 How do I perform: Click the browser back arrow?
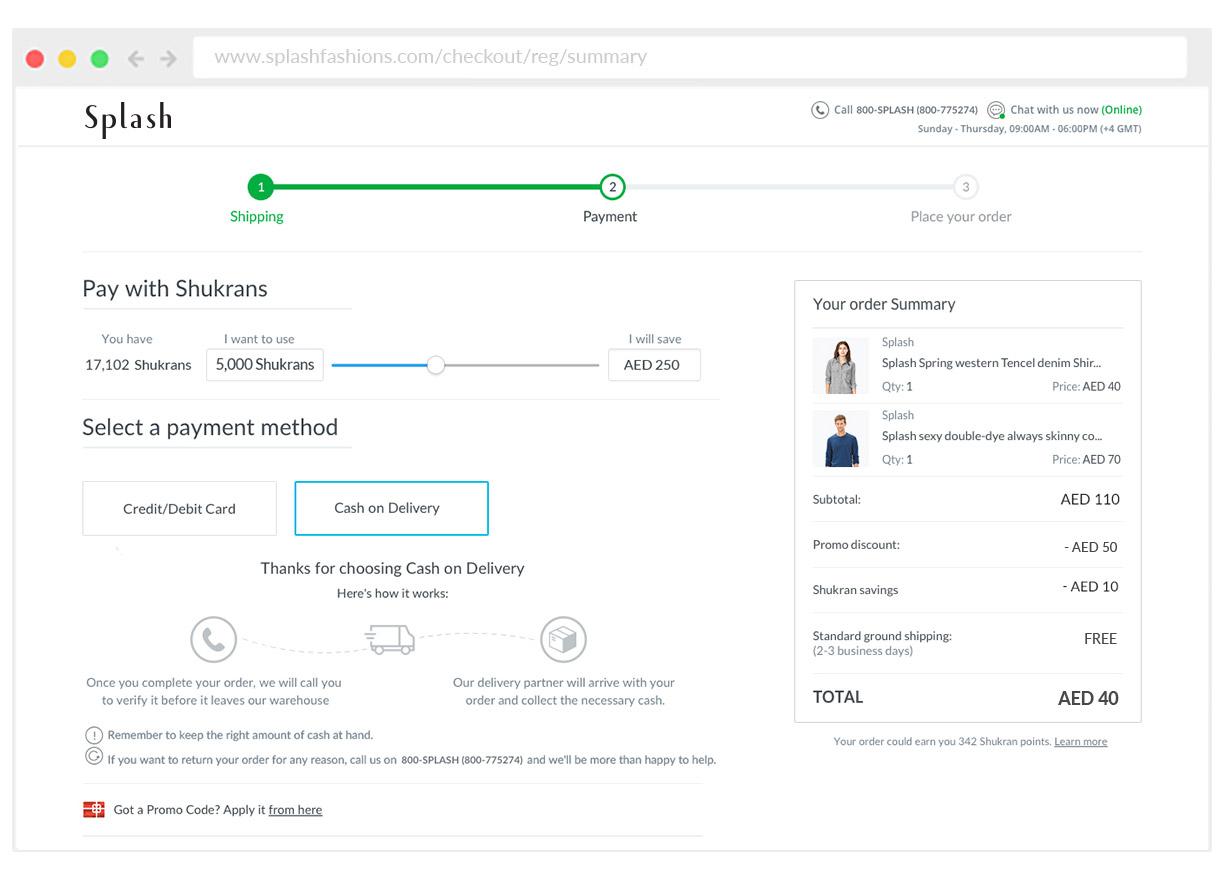pyautogui.click(x=136, y=59)
